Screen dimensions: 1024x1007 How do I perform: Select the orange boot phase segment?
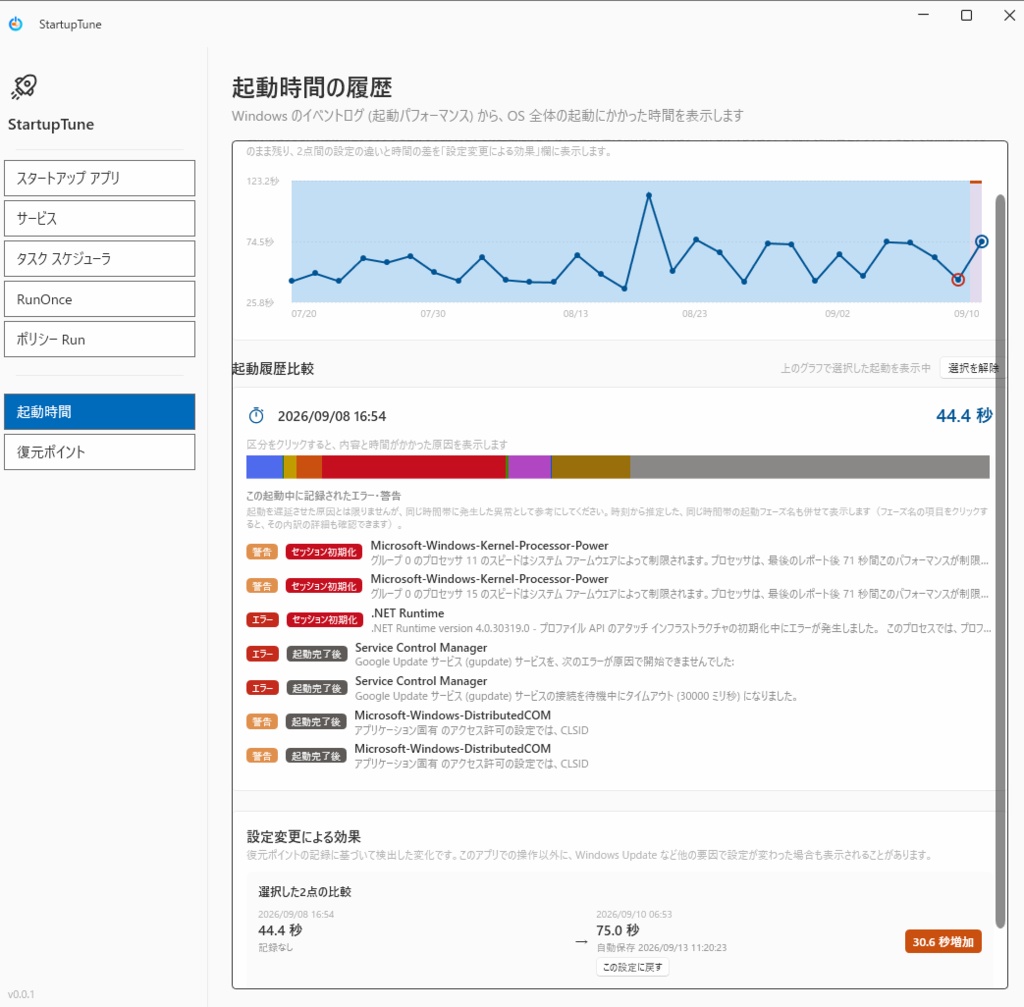309,467
